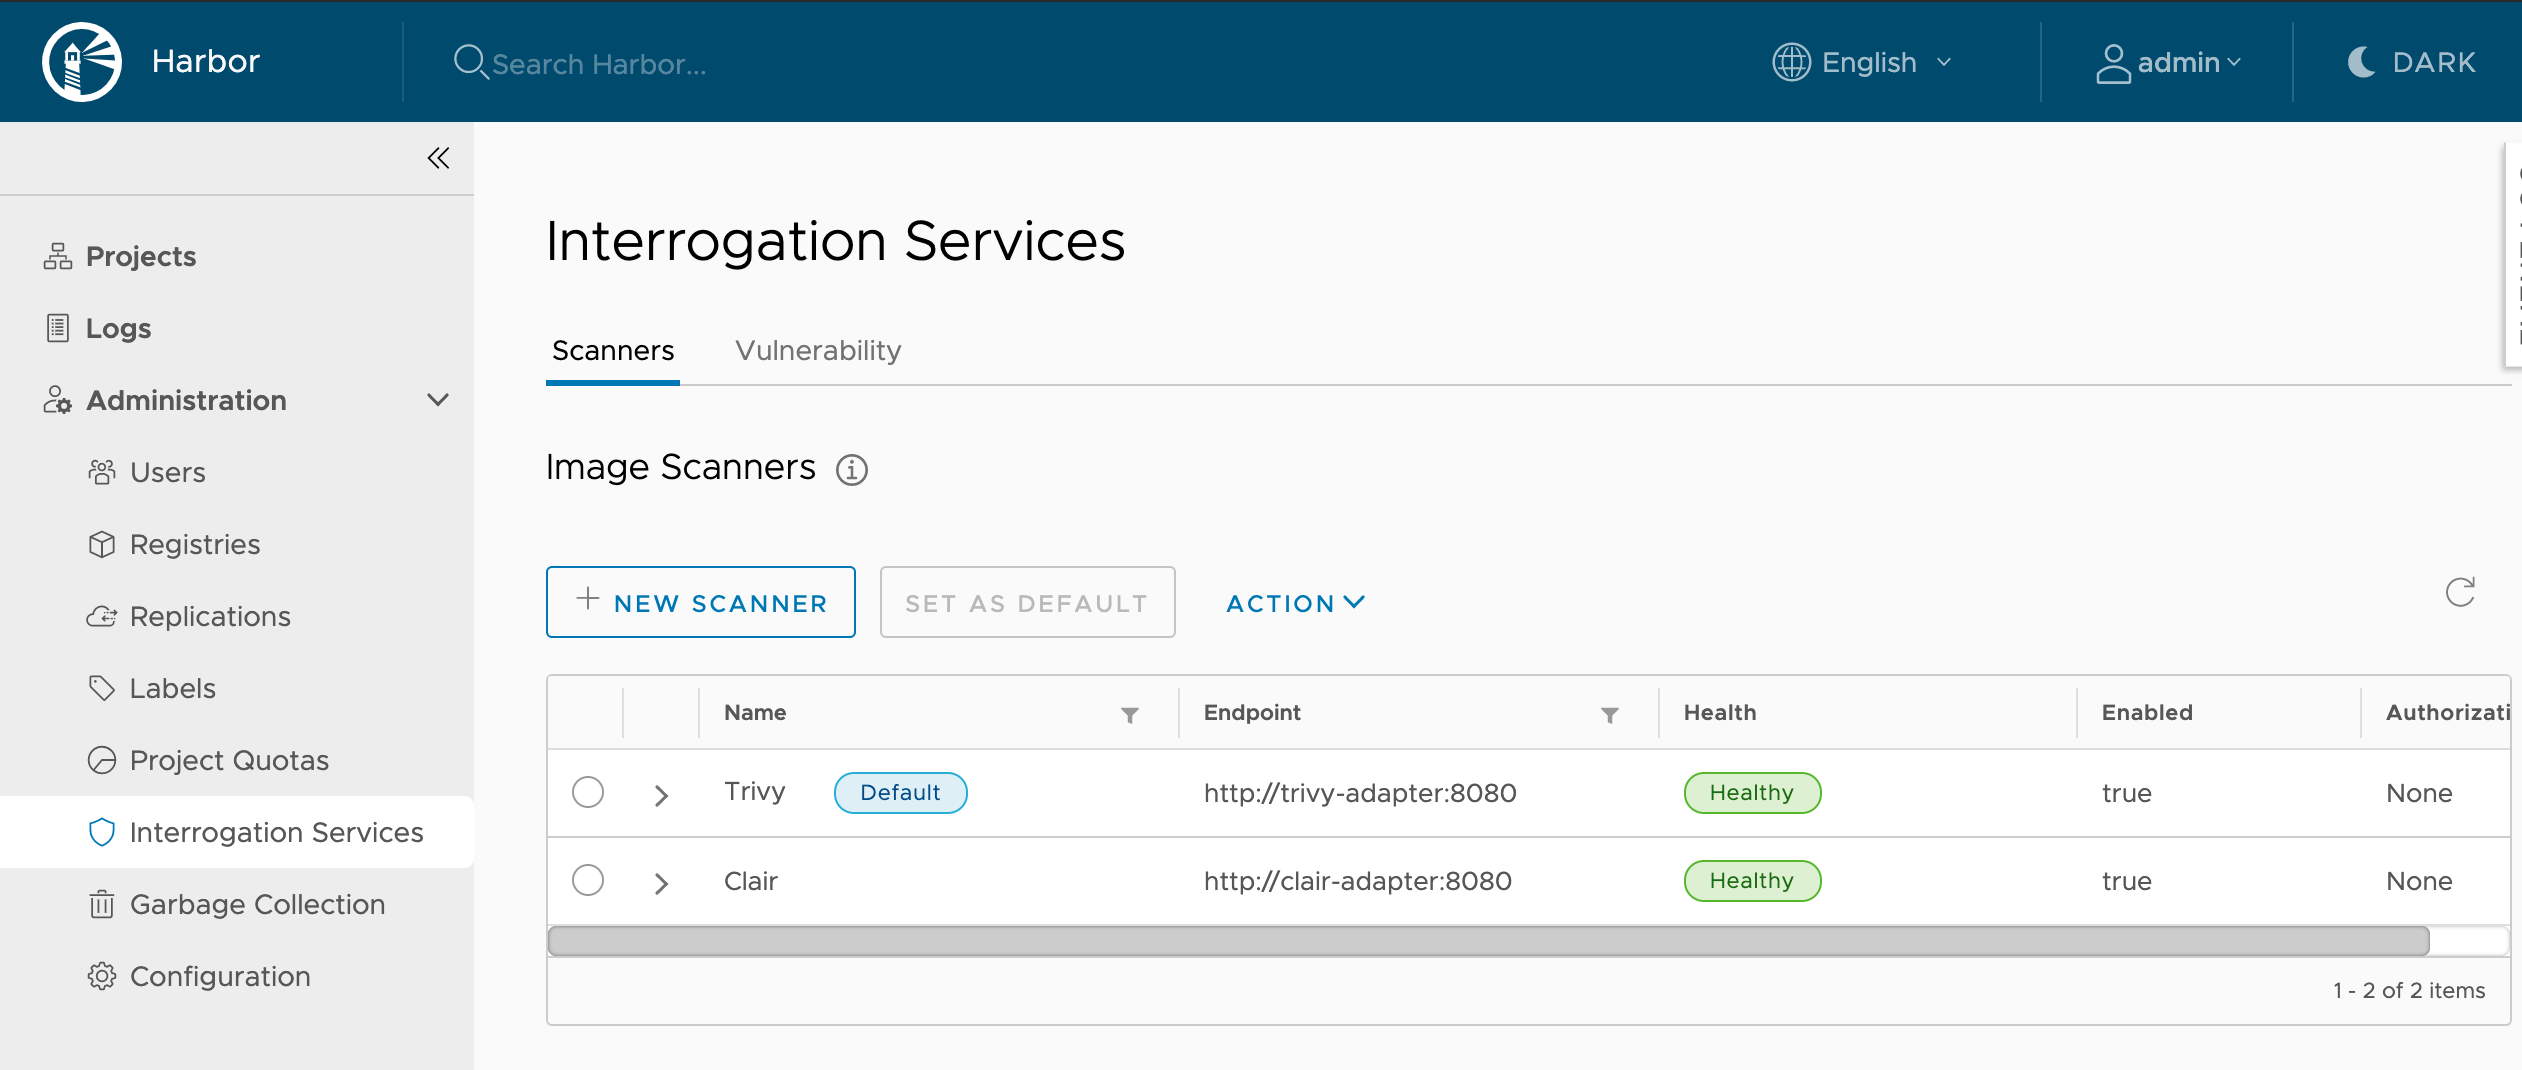Screen dimensions: 2522x1070
Task: Select the Clair scanner radio button
Action: tap(588, 880)
